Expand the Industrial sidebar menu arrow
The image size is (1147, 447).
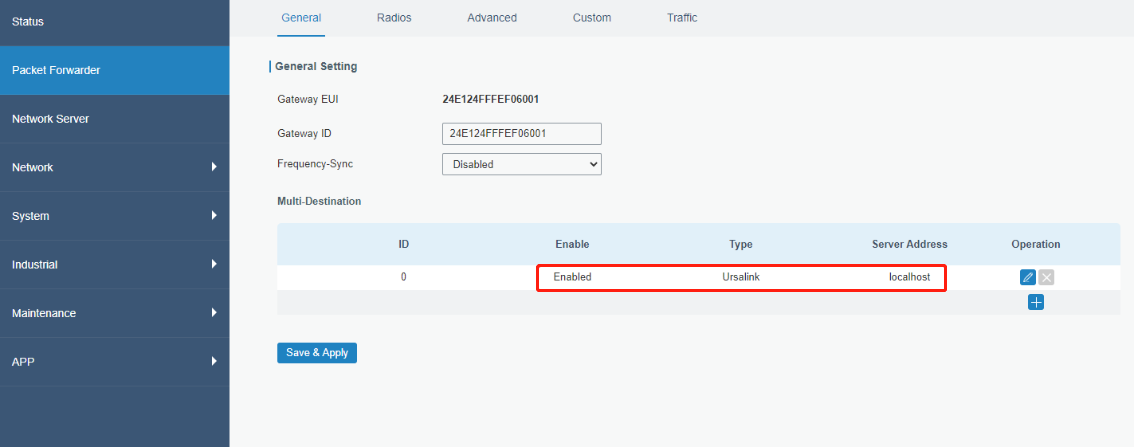pos(214,264)
